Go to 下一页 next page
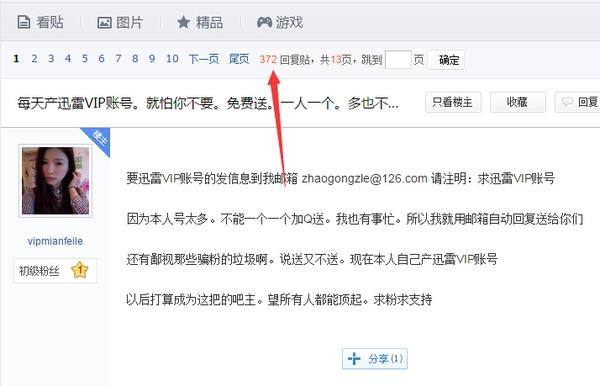Screen dimensions: 600x386 click(x=204, y=59)
